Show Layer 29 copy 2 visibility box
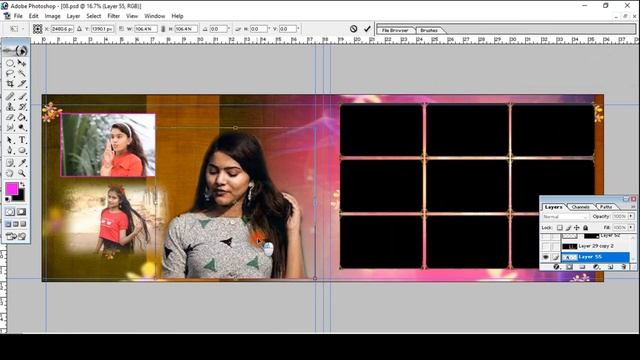This screenshot has width=640, height=360. tap(545, 247)
